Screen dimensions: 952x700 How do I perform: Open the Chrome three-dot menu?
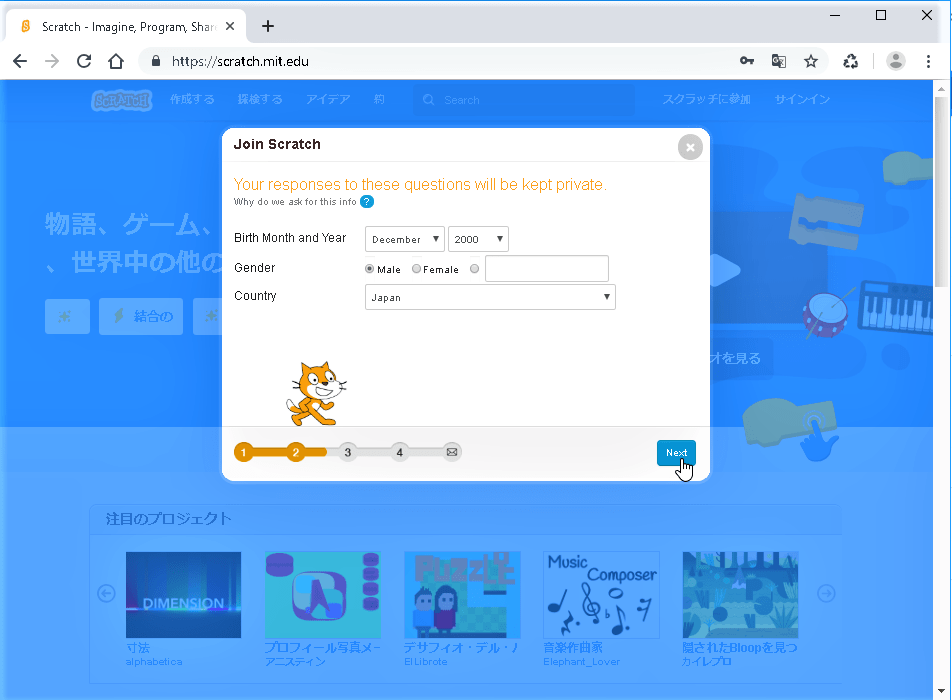(928, 61)
